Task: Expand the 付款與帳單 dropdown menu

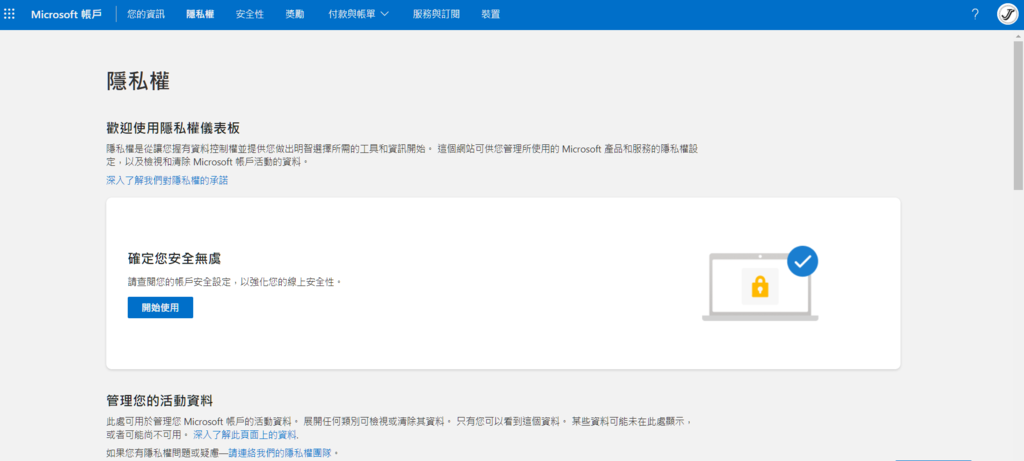Action: click(x=359, y=14)
